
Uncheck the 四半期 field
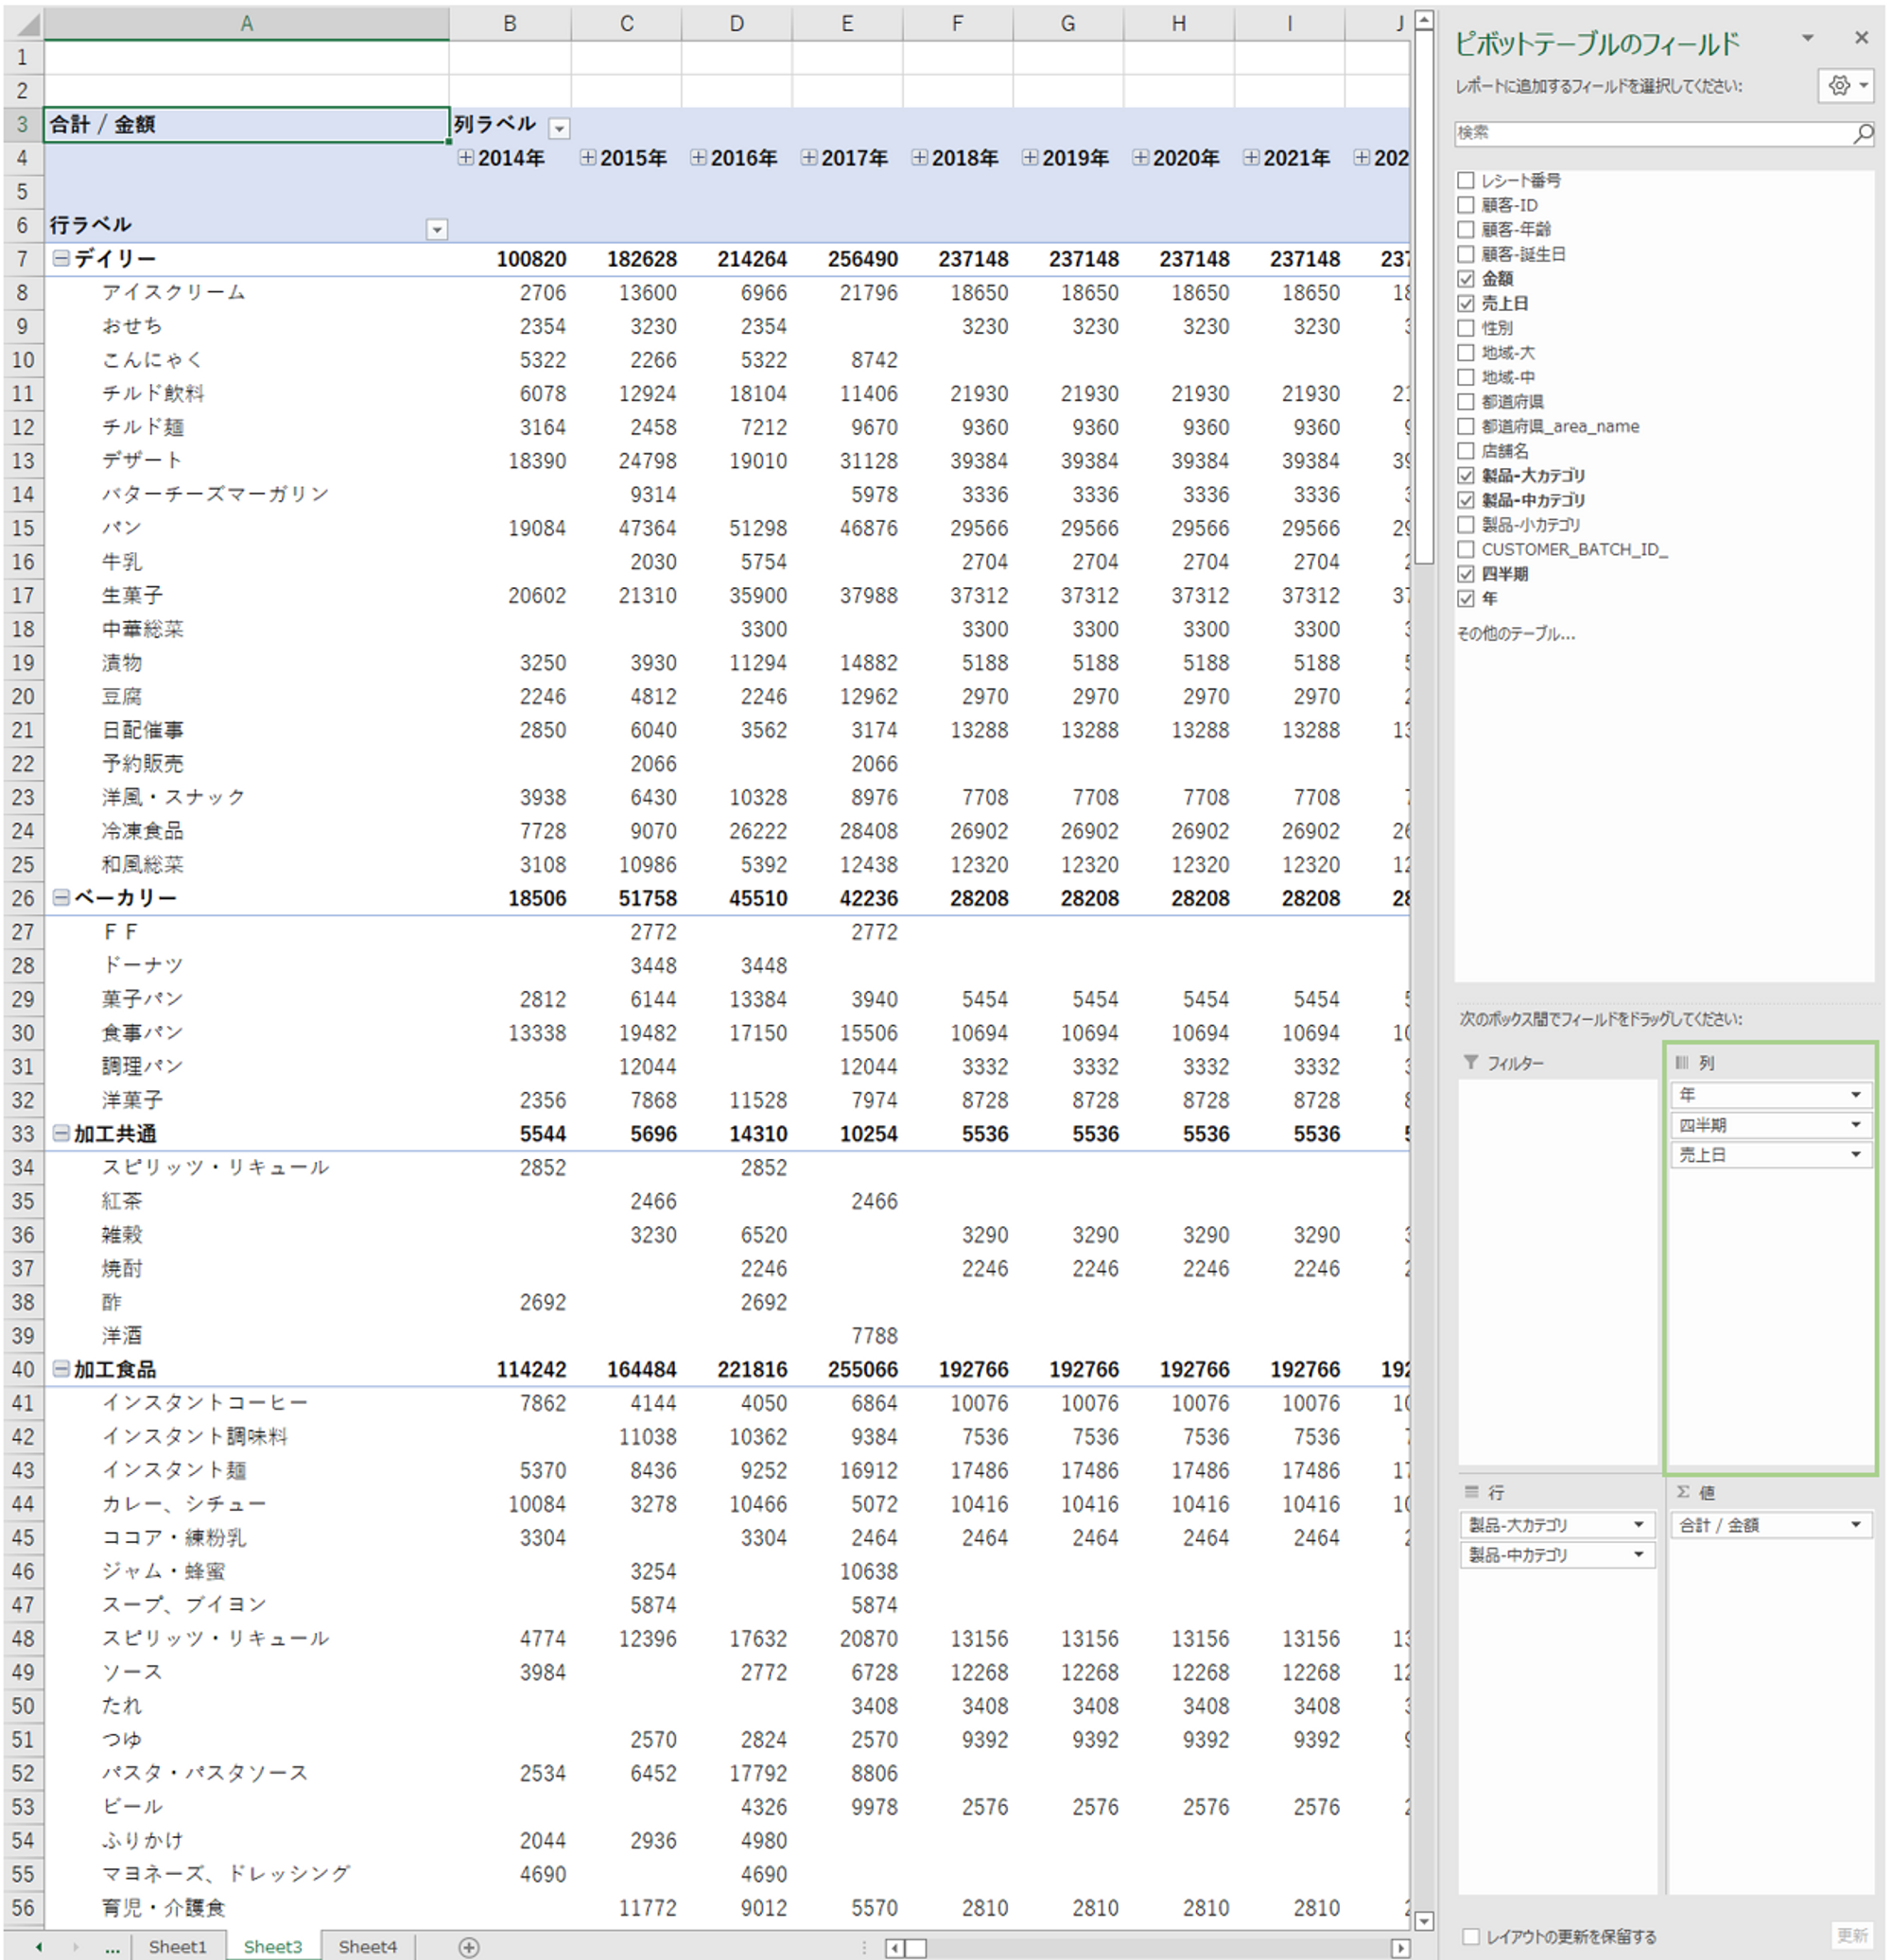[x=1466, y=574]
